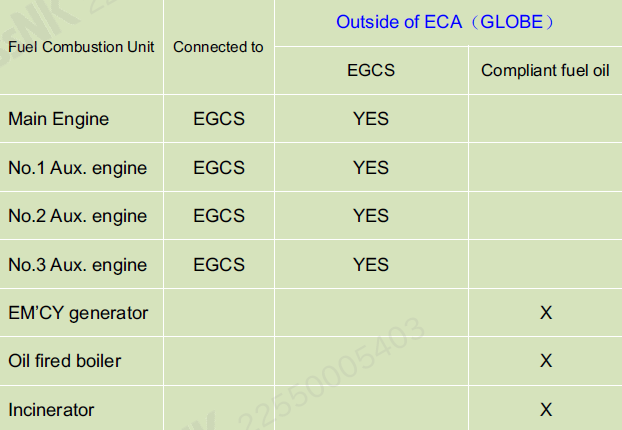
Task: Click the YES cell for No.1 Aux. engine
Action: click(371, 167)
